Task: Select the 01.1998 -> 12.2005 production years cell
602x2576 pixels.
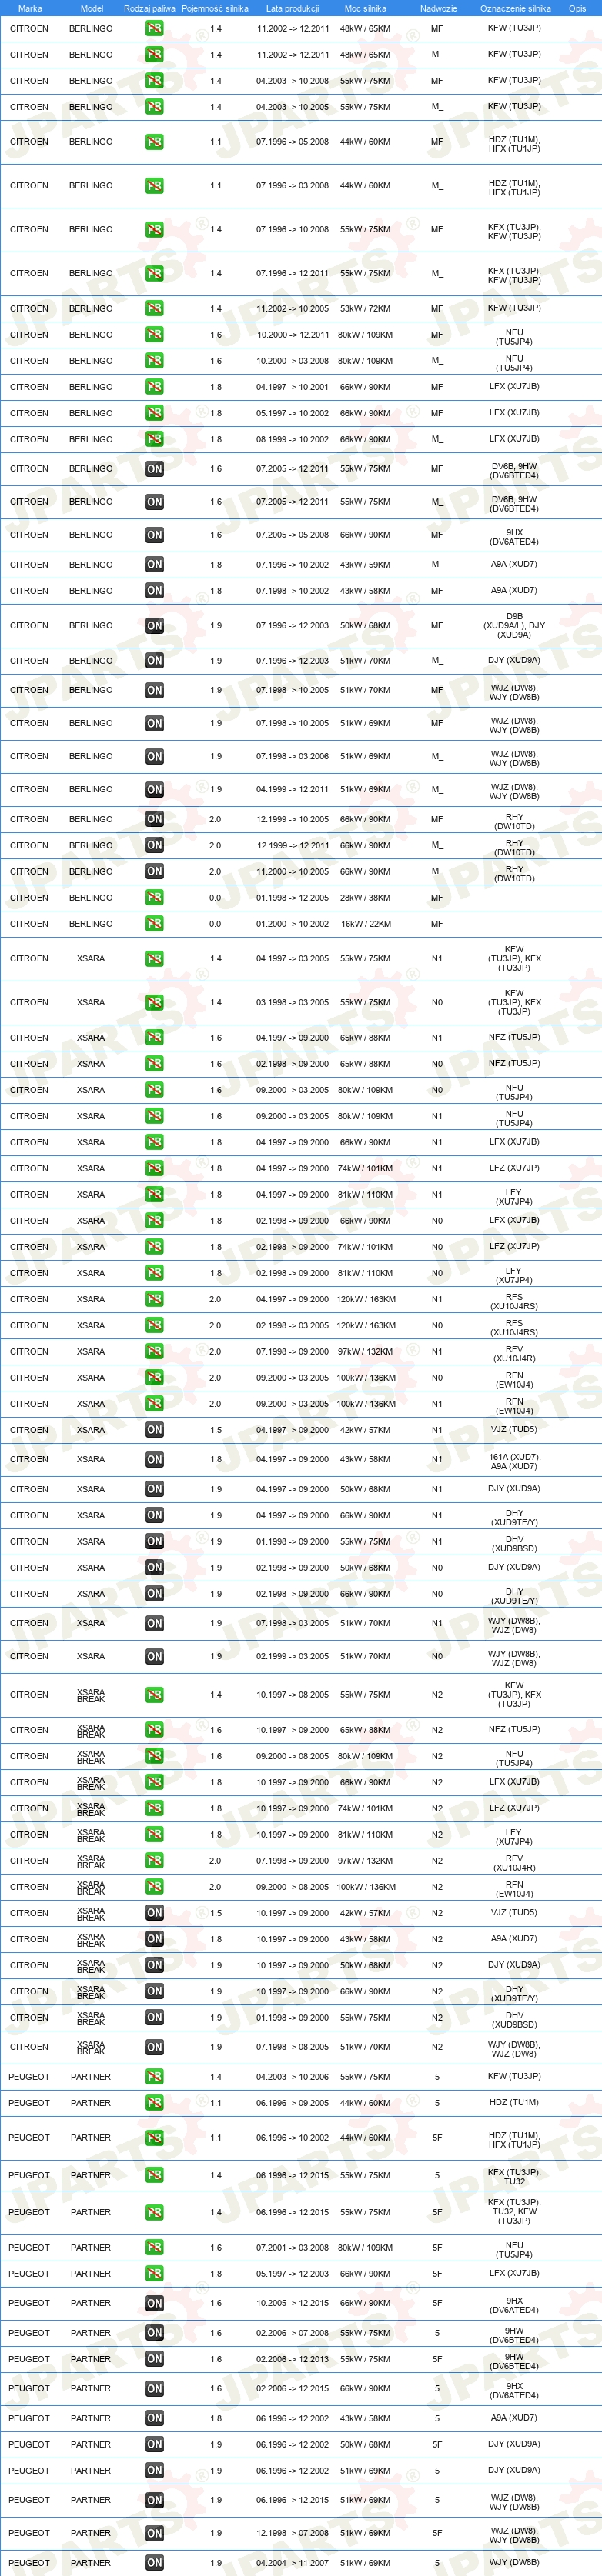Action: [292, 898]
